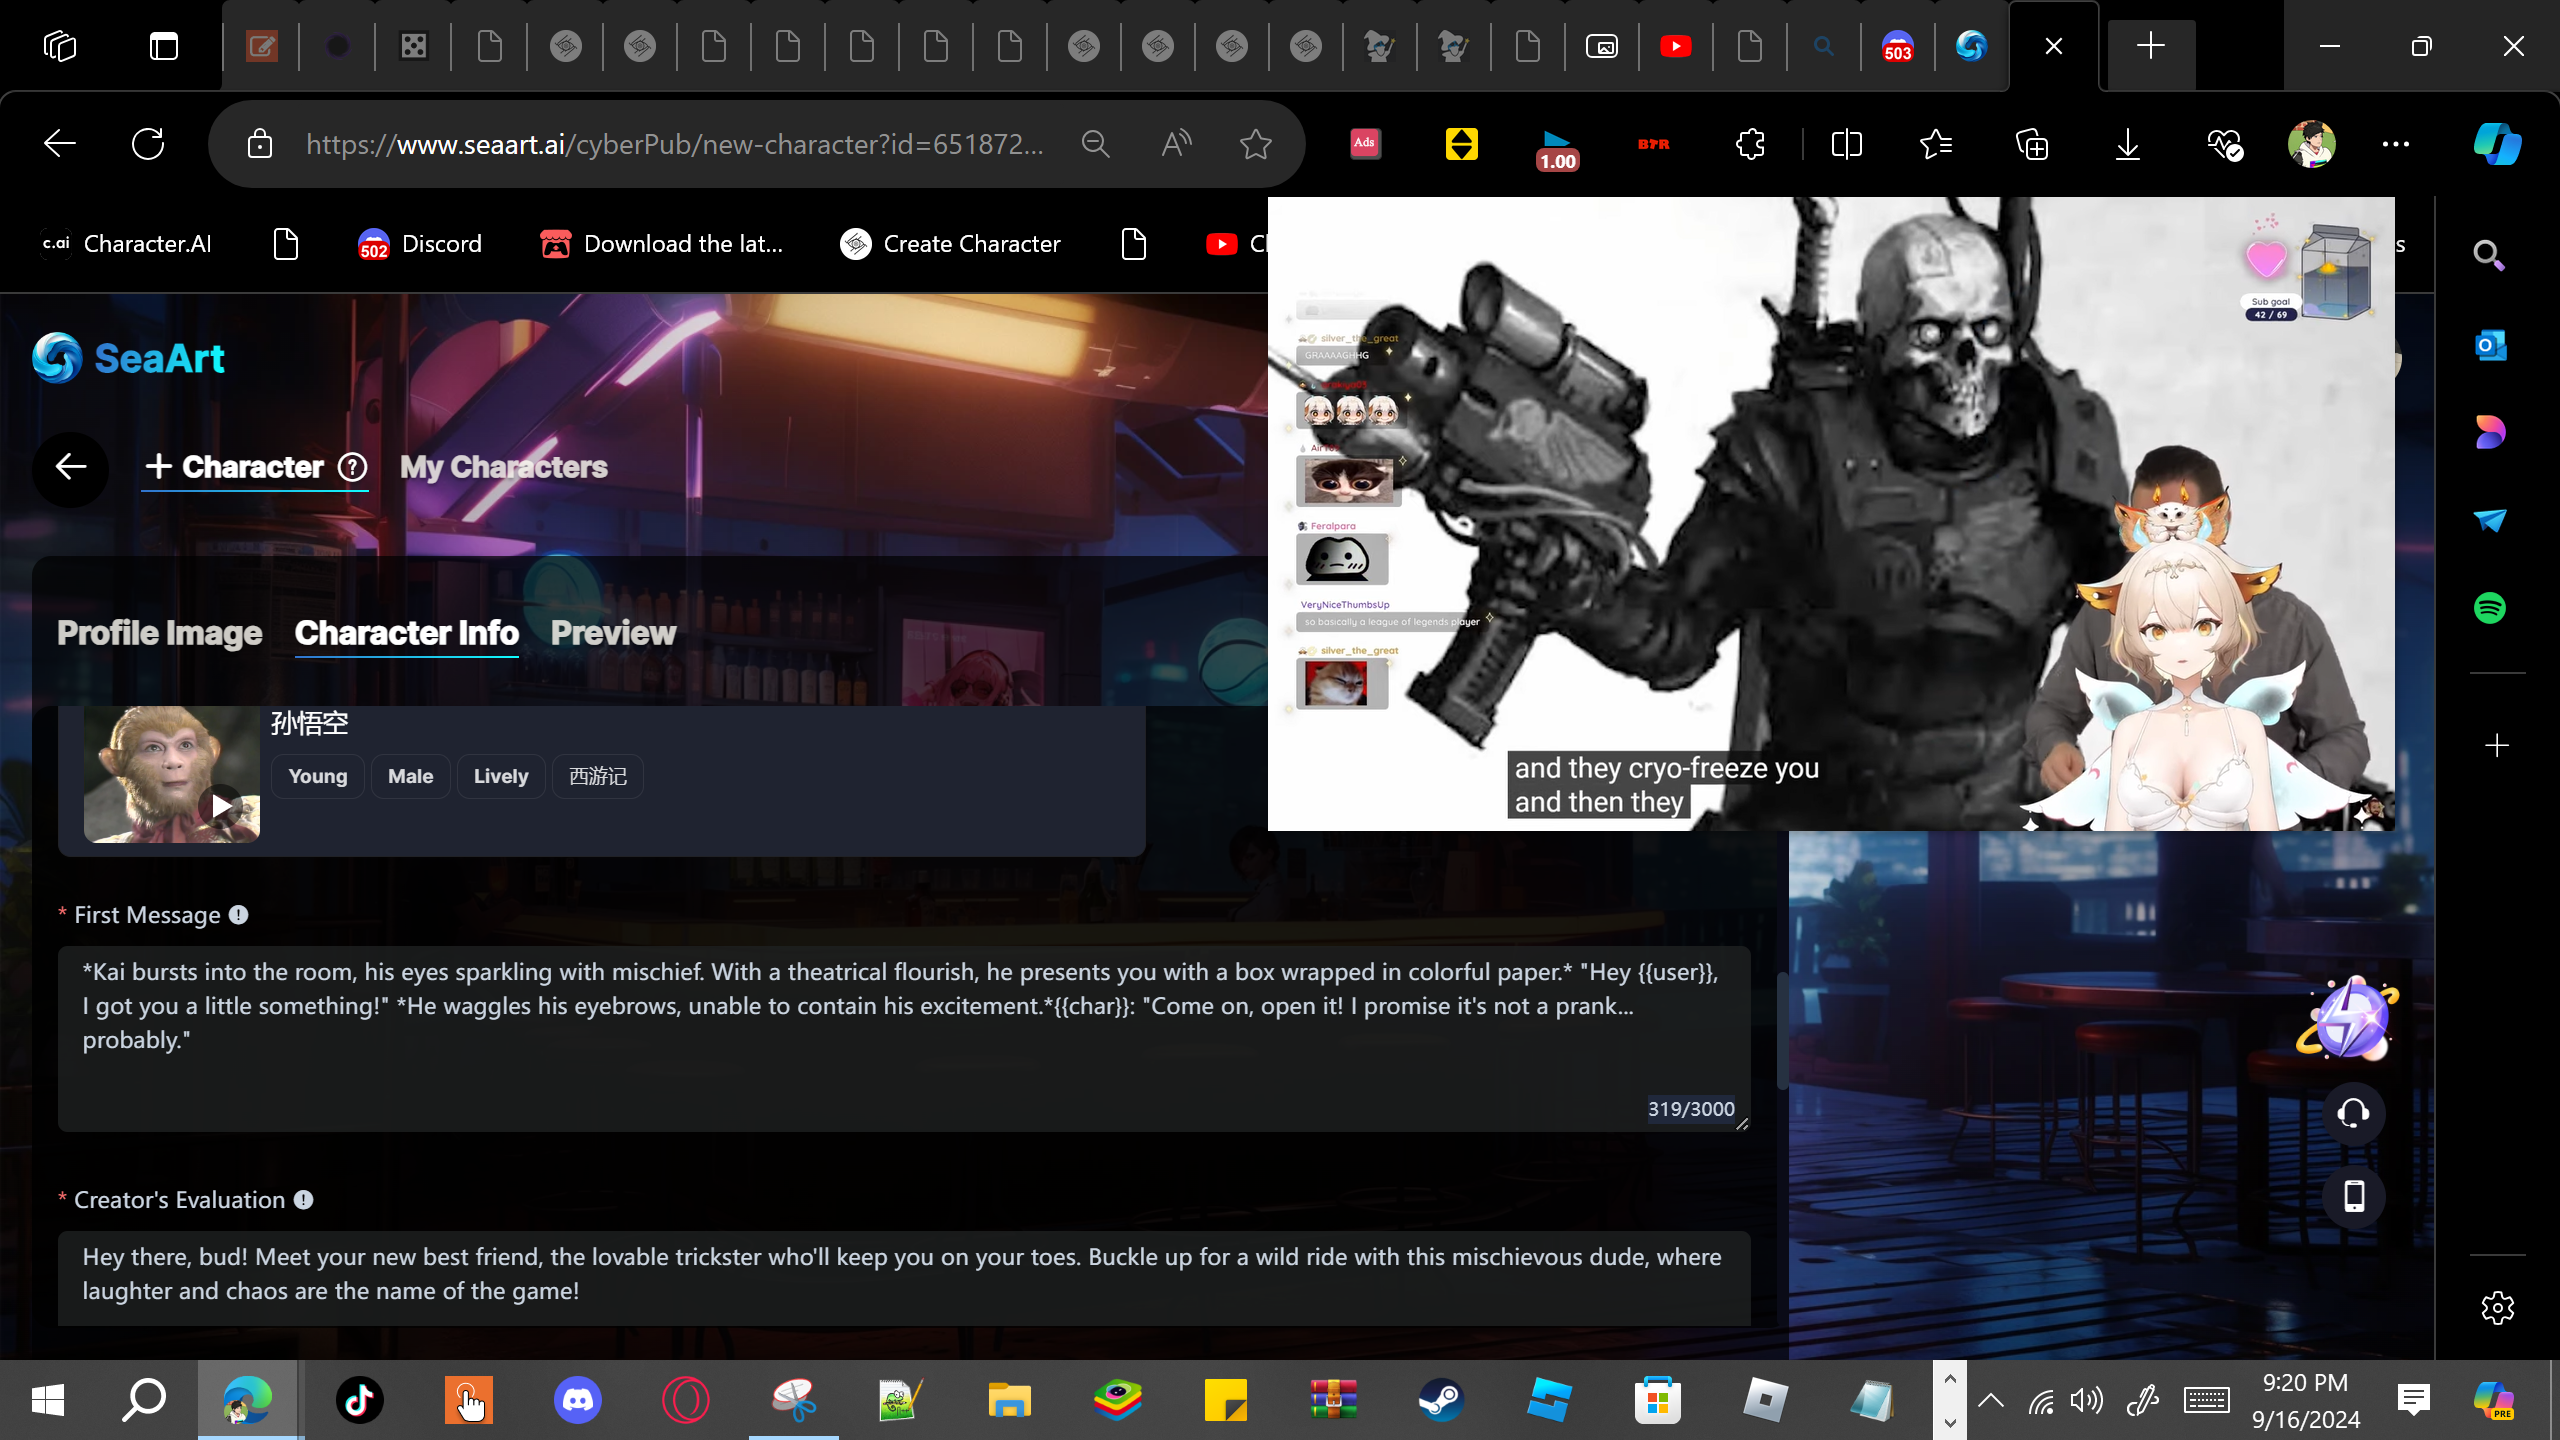Screen dimensions: 2560x1440
Task: Select the Character Info tab
Action: [407, 633]
